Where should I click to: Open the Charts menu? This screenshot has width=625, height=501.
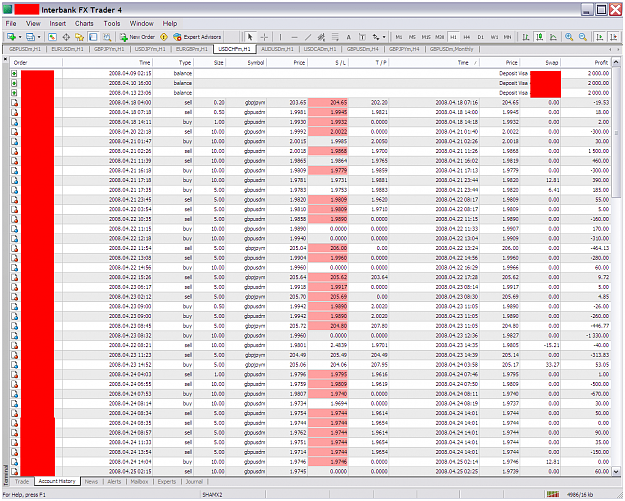84,24
